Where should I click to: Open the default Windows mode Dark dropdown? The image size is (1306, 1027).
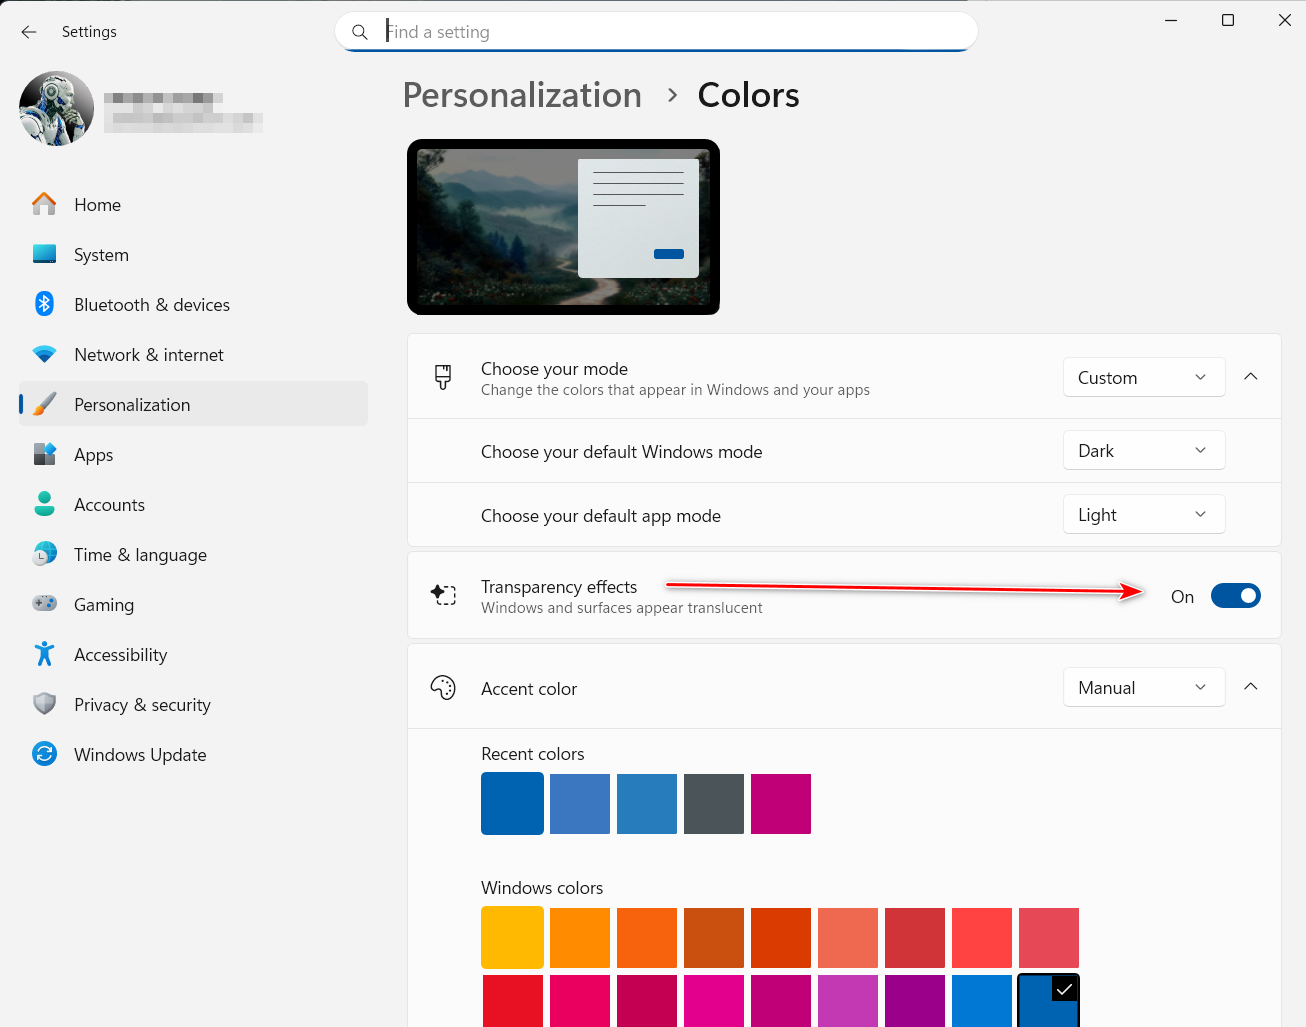(1143, 451)
